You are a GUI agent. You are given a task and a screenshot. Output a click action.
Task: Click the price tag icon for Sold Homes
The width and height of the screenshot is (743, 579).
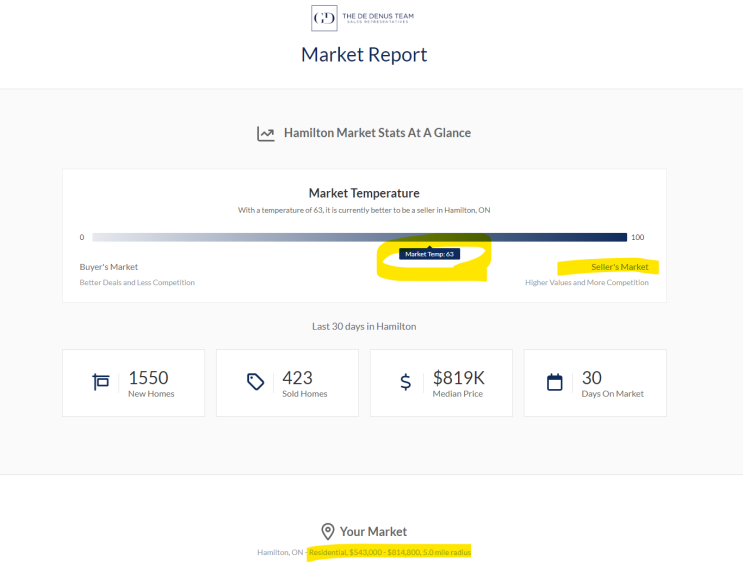tap(255, 382)
